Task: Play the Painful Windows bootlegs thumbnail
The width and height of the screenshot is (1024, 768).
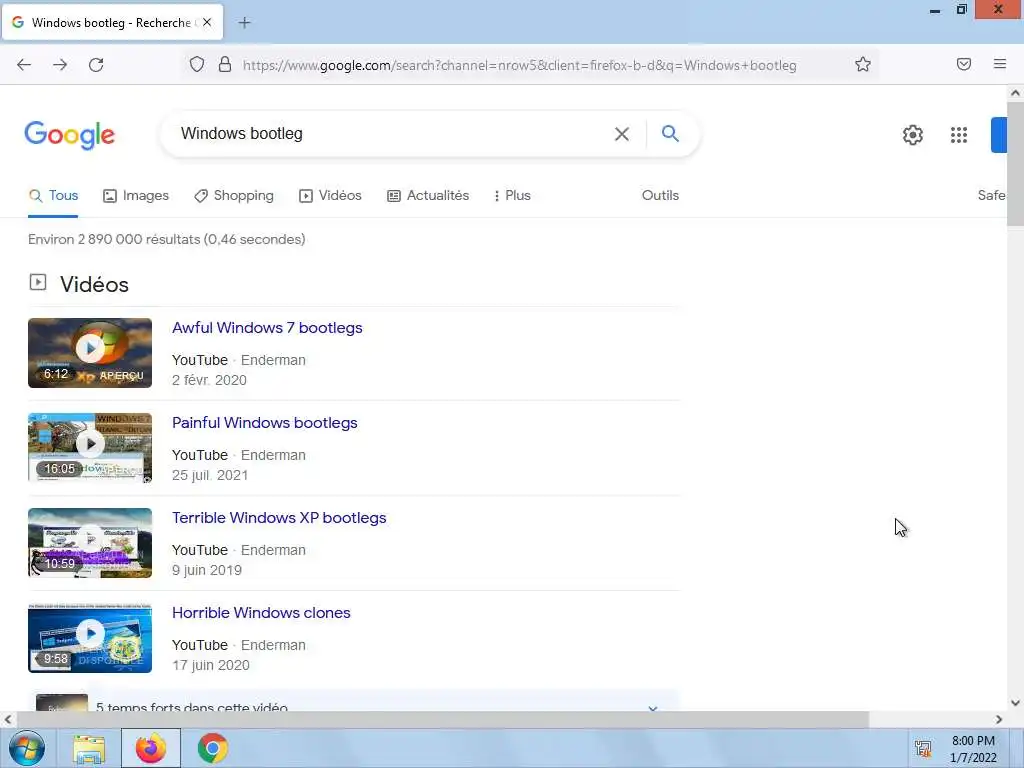Action: 90,447
